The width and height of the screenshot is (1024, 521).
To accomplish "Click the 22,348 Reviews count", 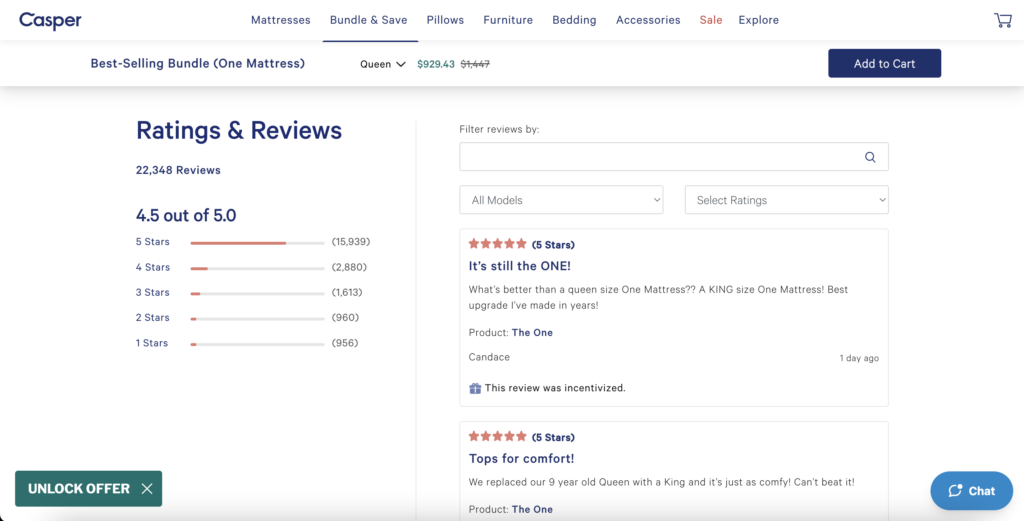I will tap(178, 170).
